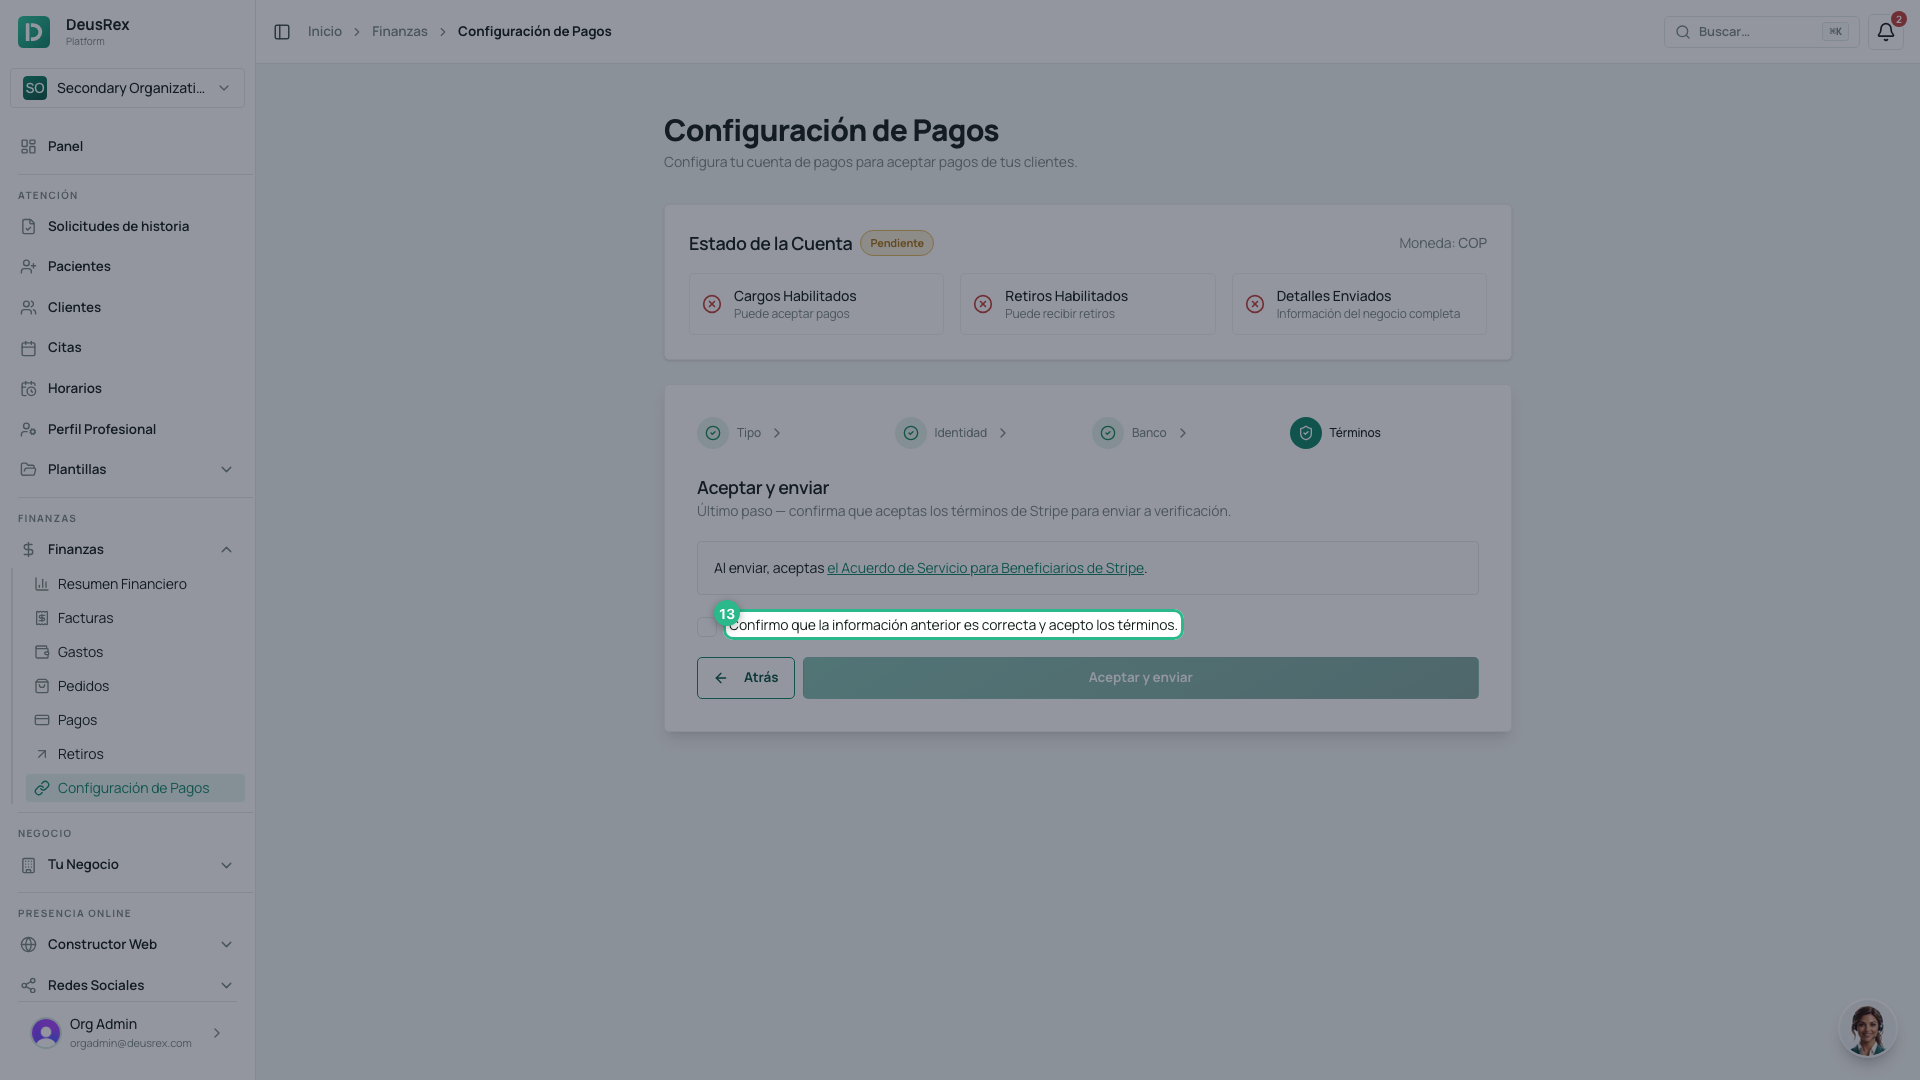Click the Banco step check icon
Viewport: 1920px width, 1080px height.
[1107, 433]
